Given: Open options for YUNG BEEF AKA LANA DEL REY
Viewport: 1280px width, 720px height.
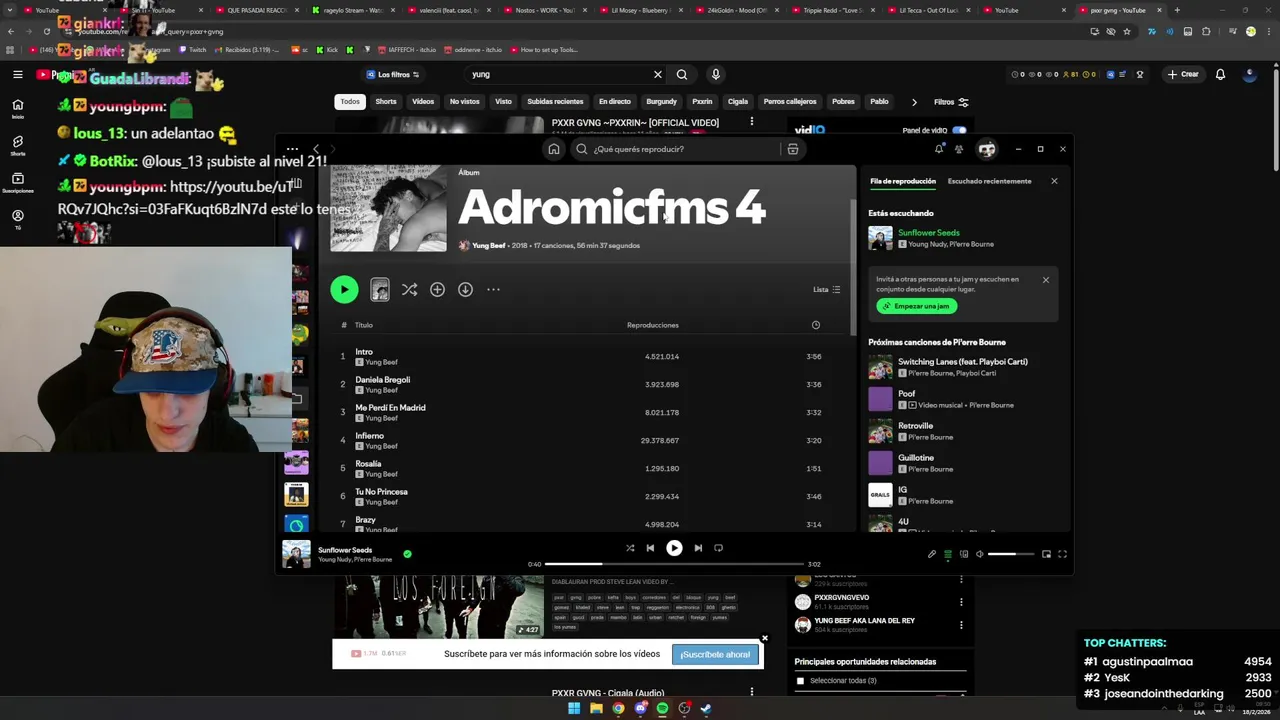Looking at the screenshot, I should click(961, 625).
